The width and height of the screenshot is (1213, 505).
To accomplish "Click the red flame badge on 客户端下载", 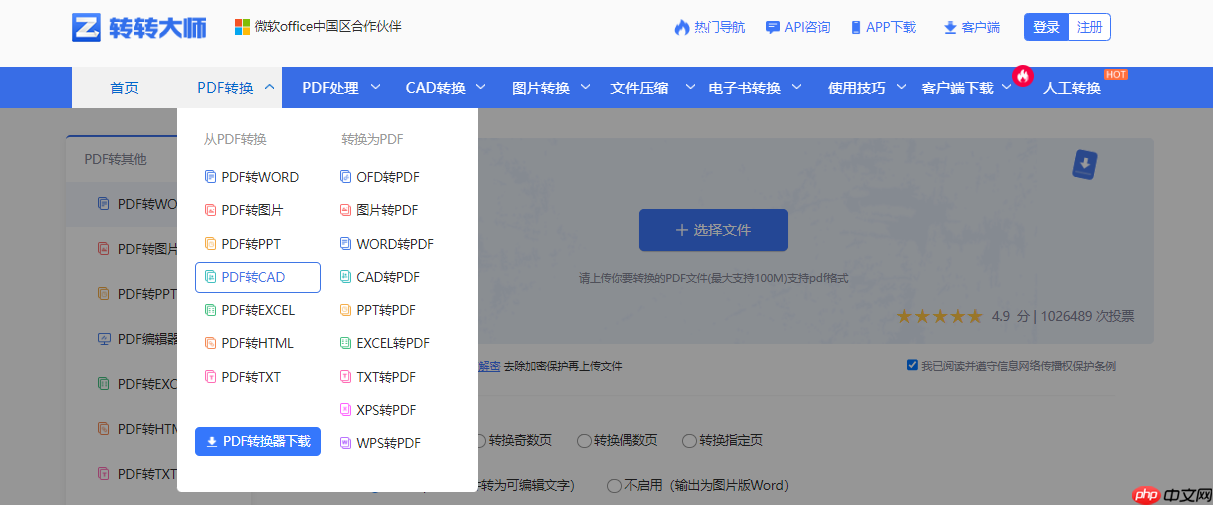I will [1022, 75].
